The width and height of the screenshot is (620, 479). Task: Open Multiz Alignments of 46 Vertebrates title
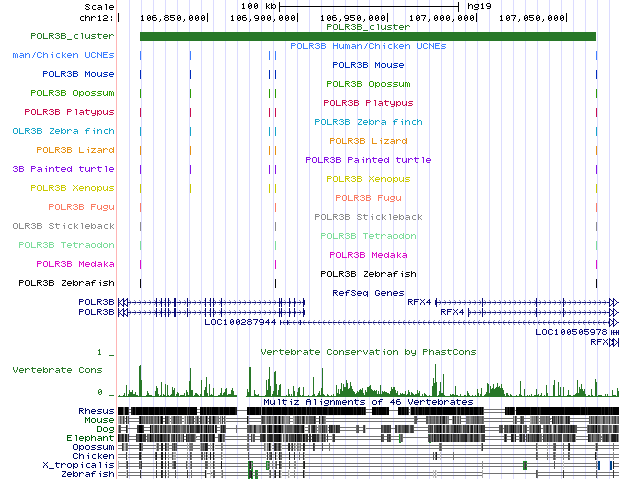coord(368,401)
